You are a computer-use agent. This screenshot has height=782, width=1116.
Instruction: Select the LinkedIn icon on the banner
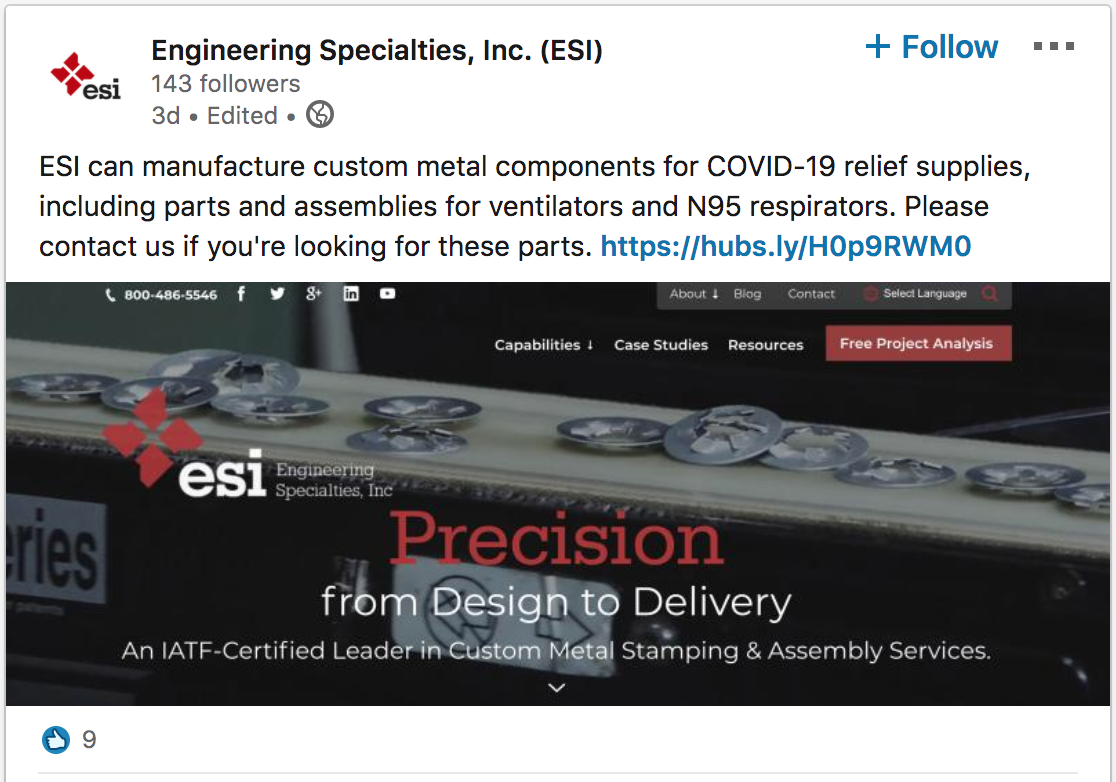(351, 293)
